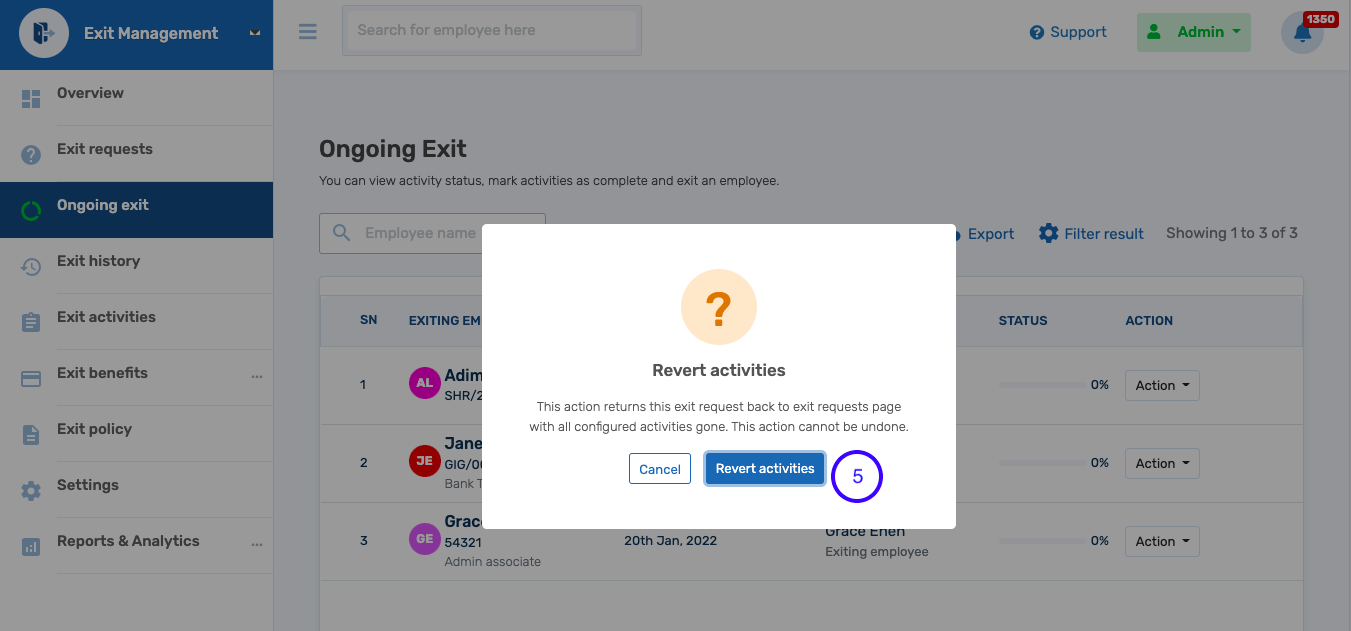Click the Ongoing exit spinner icon
The width and height of the screenshot is (1351, 631).
pyautogui.click(x=30, y=209)
